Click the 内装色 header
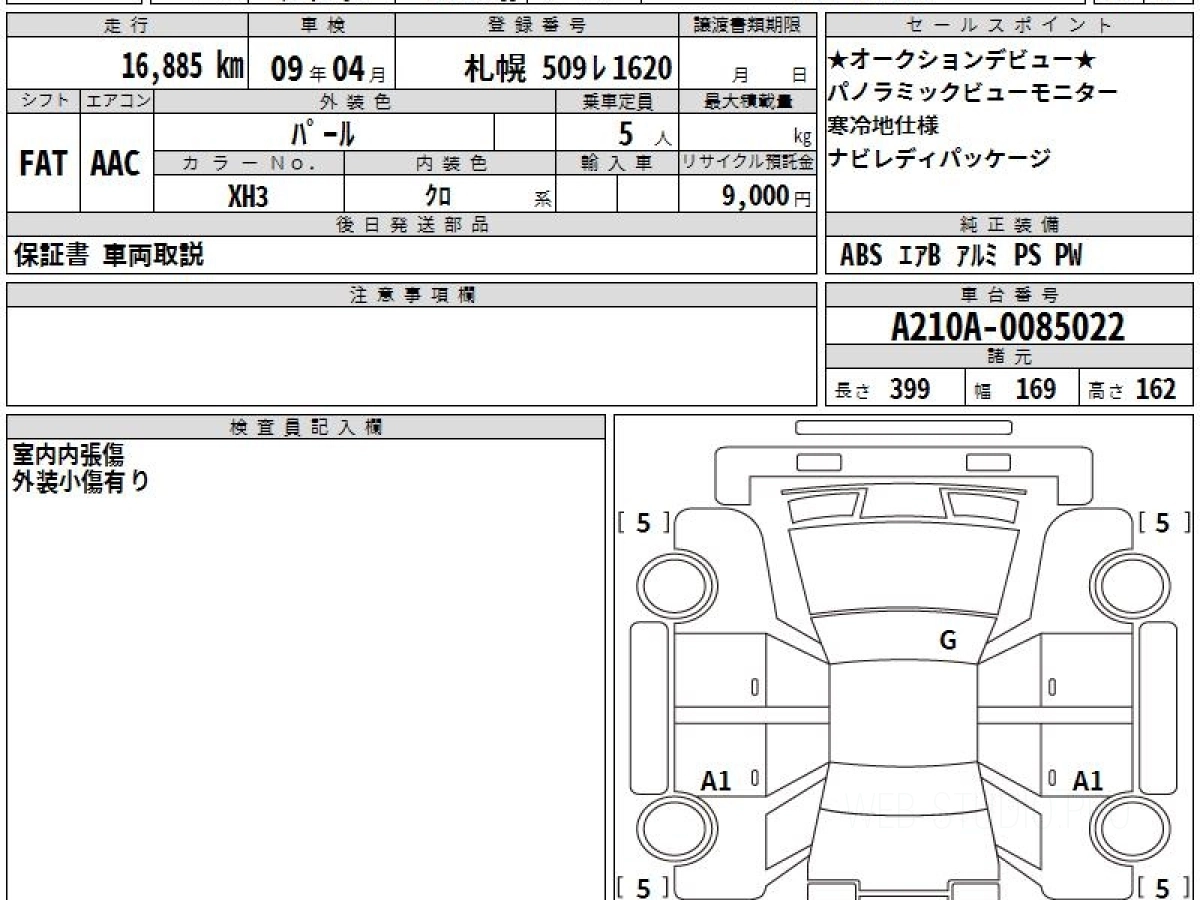 pos(450,163)
